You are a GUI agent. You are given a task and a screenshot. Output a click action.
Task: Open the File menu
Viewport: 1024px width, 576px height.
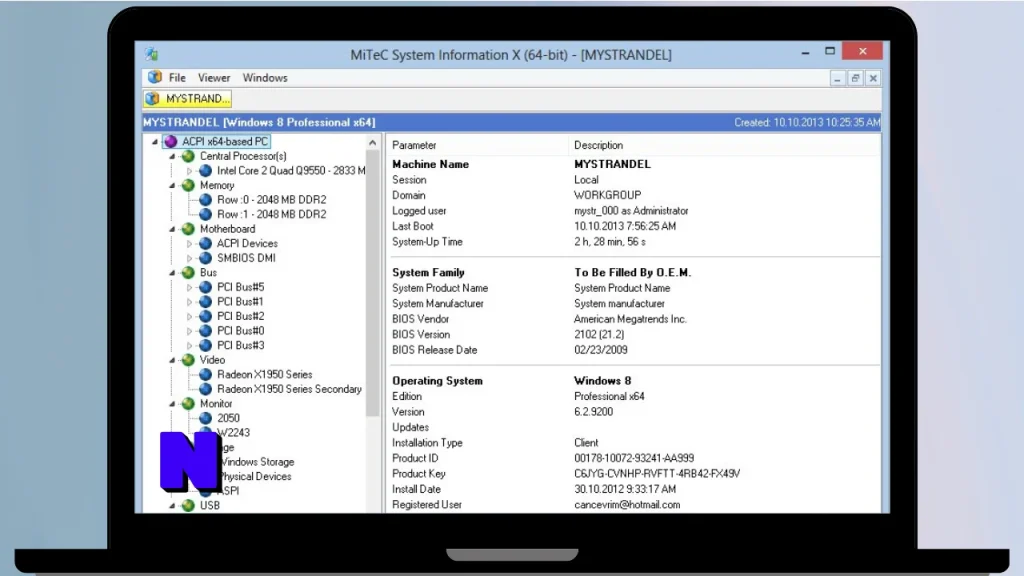(x=177, y=78)
